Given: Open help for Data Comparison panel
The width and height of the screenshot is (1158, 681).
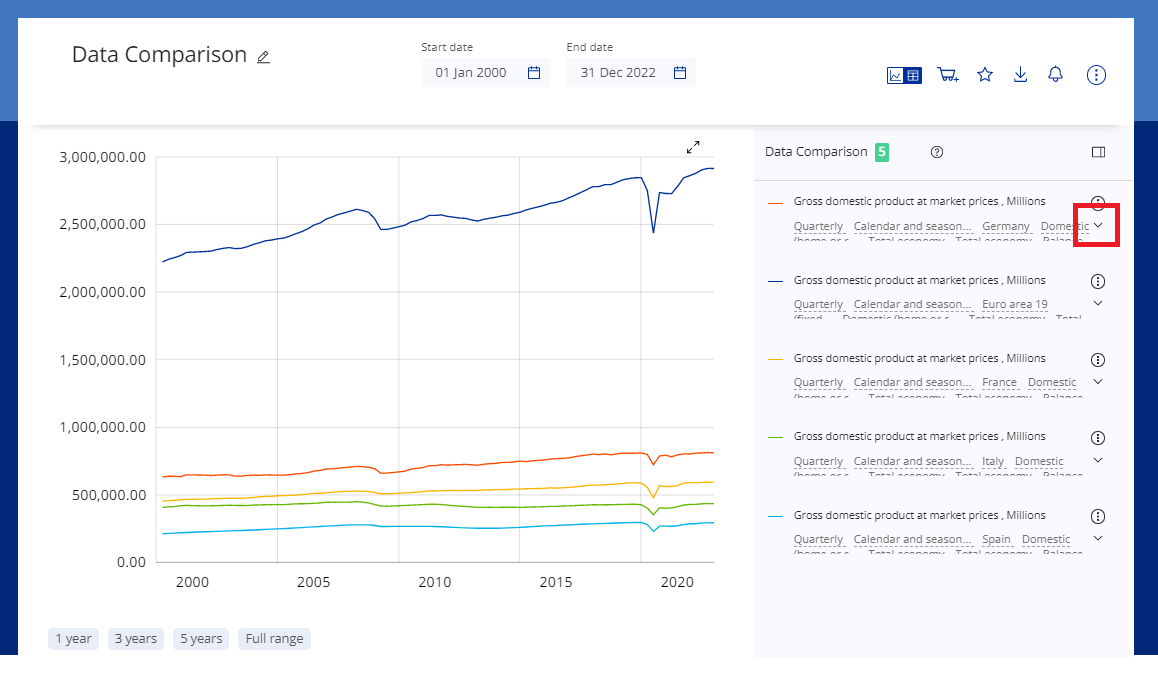Looking at the screenshot, I should (x=937, y=152).
